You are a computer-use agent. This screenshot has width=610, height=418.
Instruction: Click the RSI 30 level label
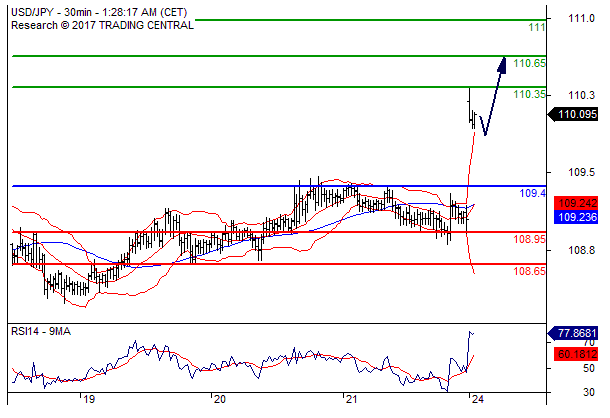(x=589, y=392)
